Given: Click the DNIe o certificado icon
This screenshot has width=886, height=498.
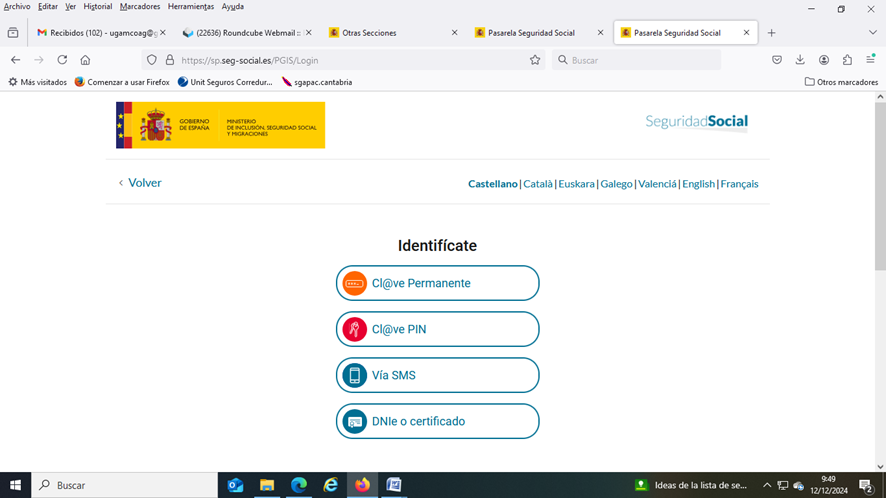Looking at the screenshot, I should click(x=355, y=422).
